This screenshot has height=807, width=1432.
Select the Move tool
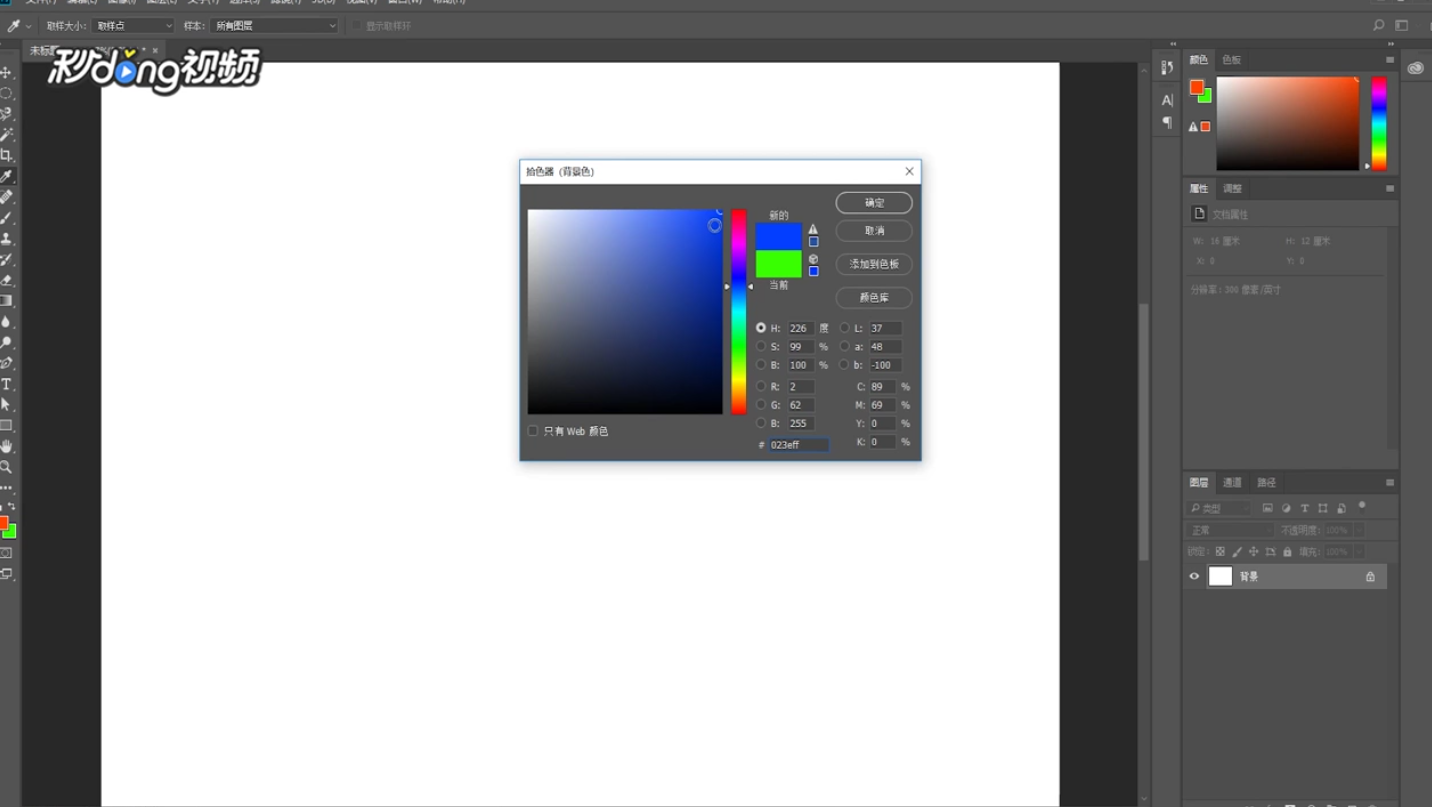click(6, 72)
